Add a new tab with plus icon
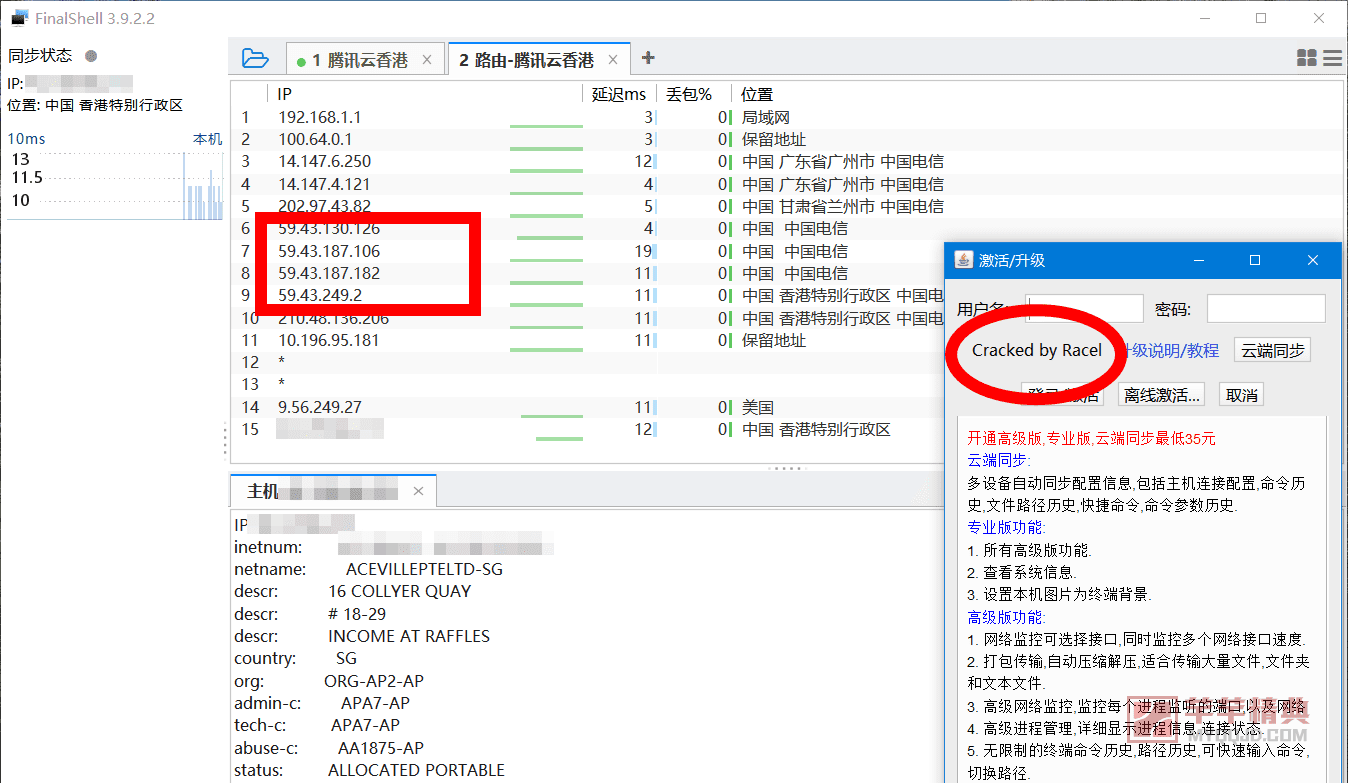This screenshot has width=1348, height=783. 648,58
